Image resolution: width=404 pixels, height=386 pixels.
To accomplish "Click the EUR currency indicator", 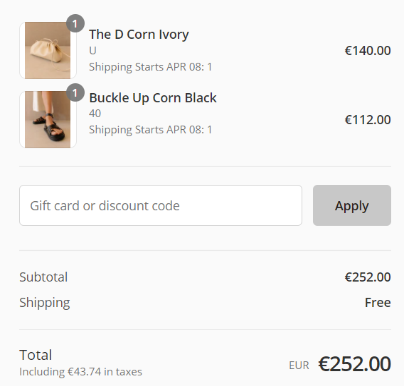I will (299, 365).
